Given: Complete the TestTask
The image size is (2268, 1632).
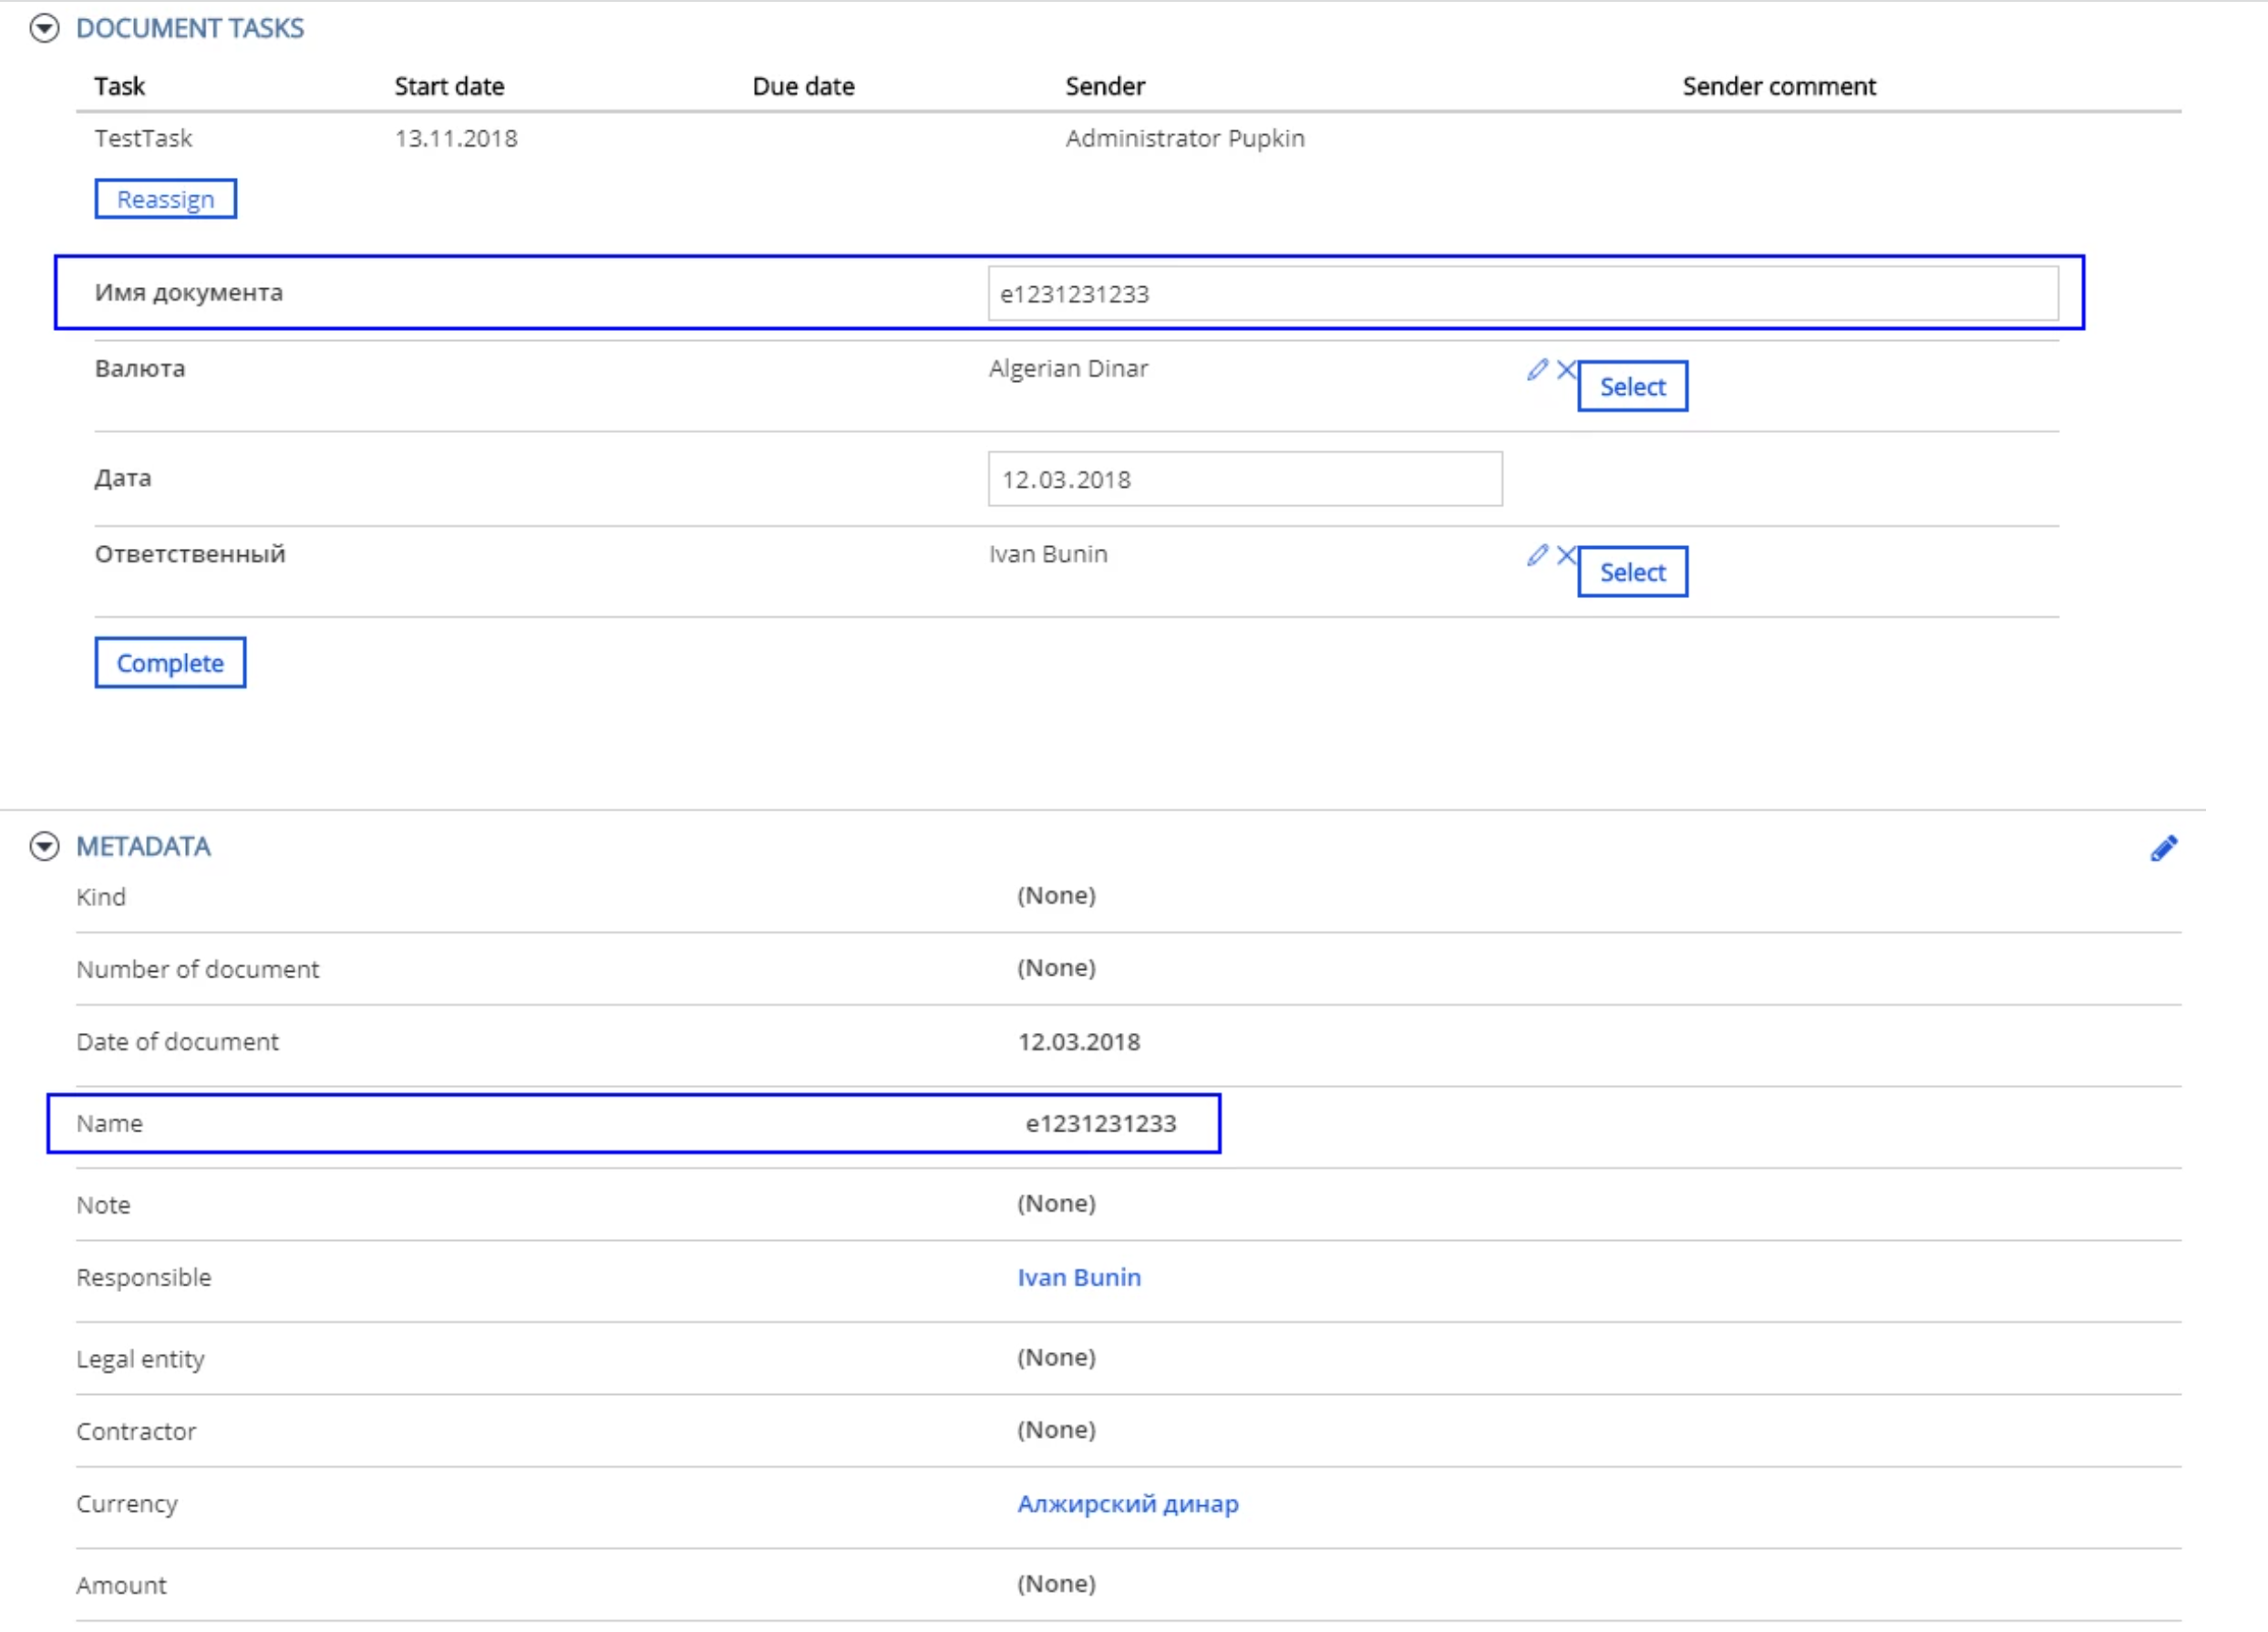Looking at the screenshot, I should pos(170,663).
